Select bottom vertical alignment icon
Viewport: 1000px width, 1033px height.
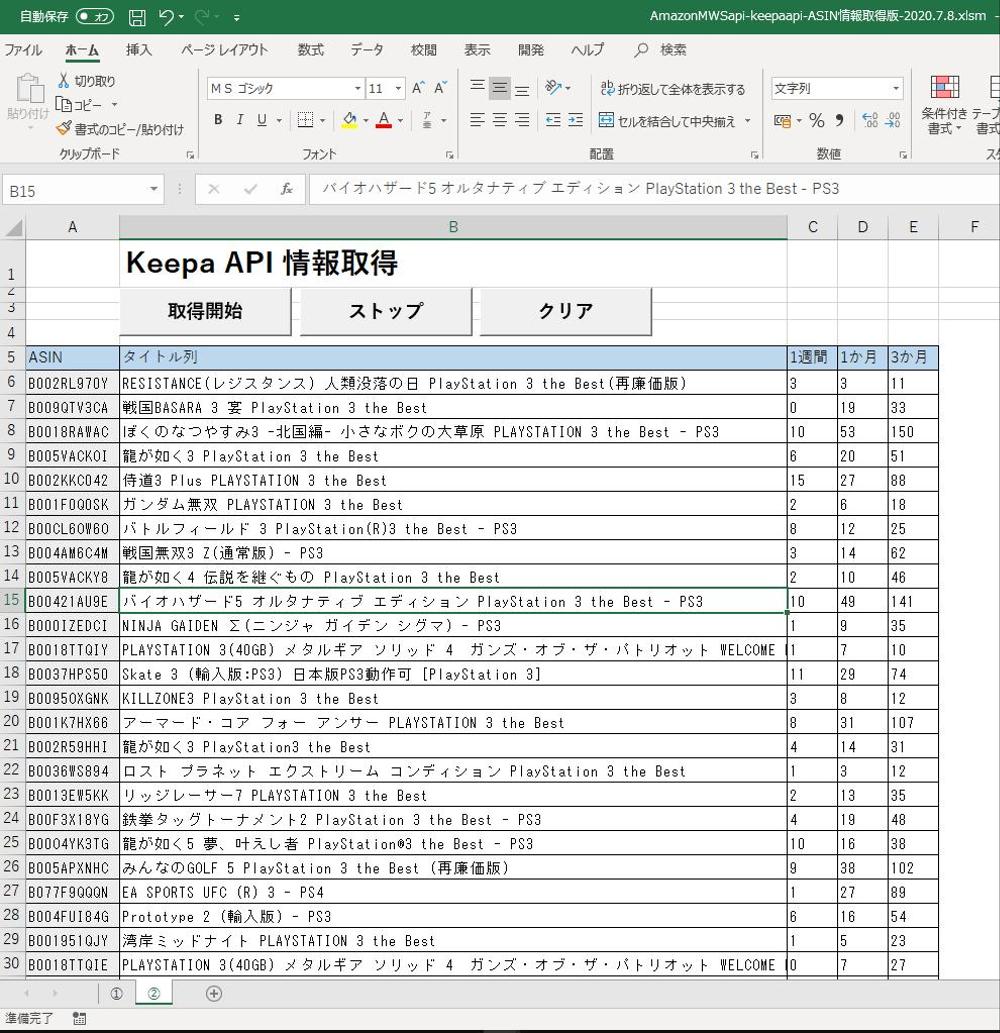point(522,88)
